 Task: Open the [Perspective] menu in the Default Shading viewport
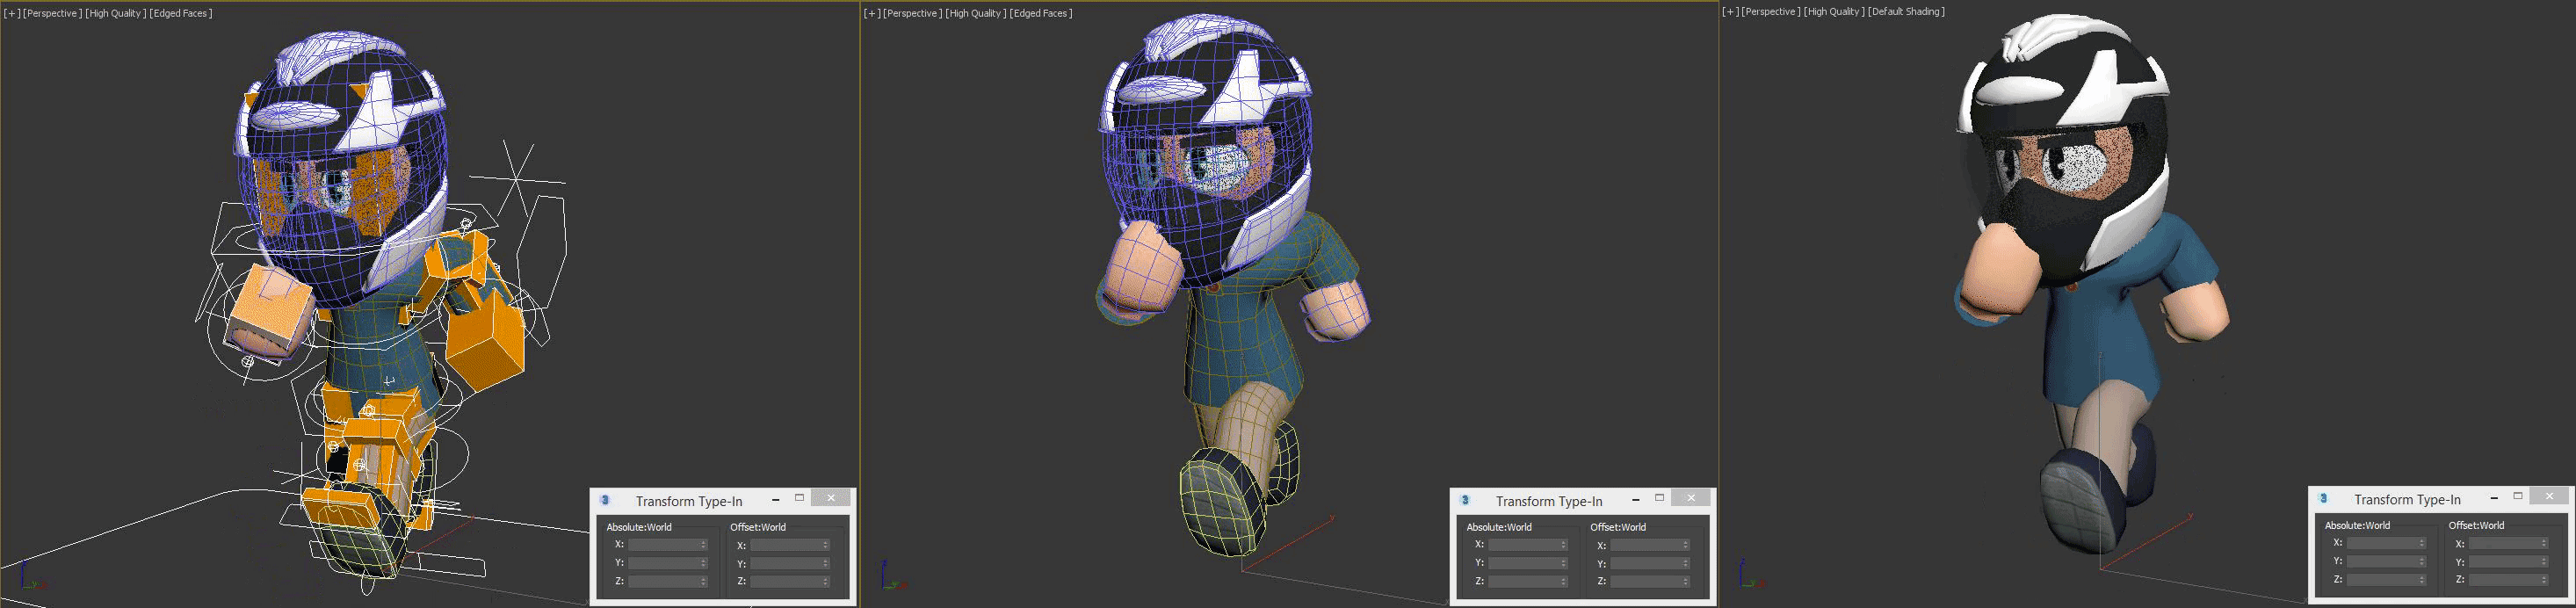coord(1770,11)
